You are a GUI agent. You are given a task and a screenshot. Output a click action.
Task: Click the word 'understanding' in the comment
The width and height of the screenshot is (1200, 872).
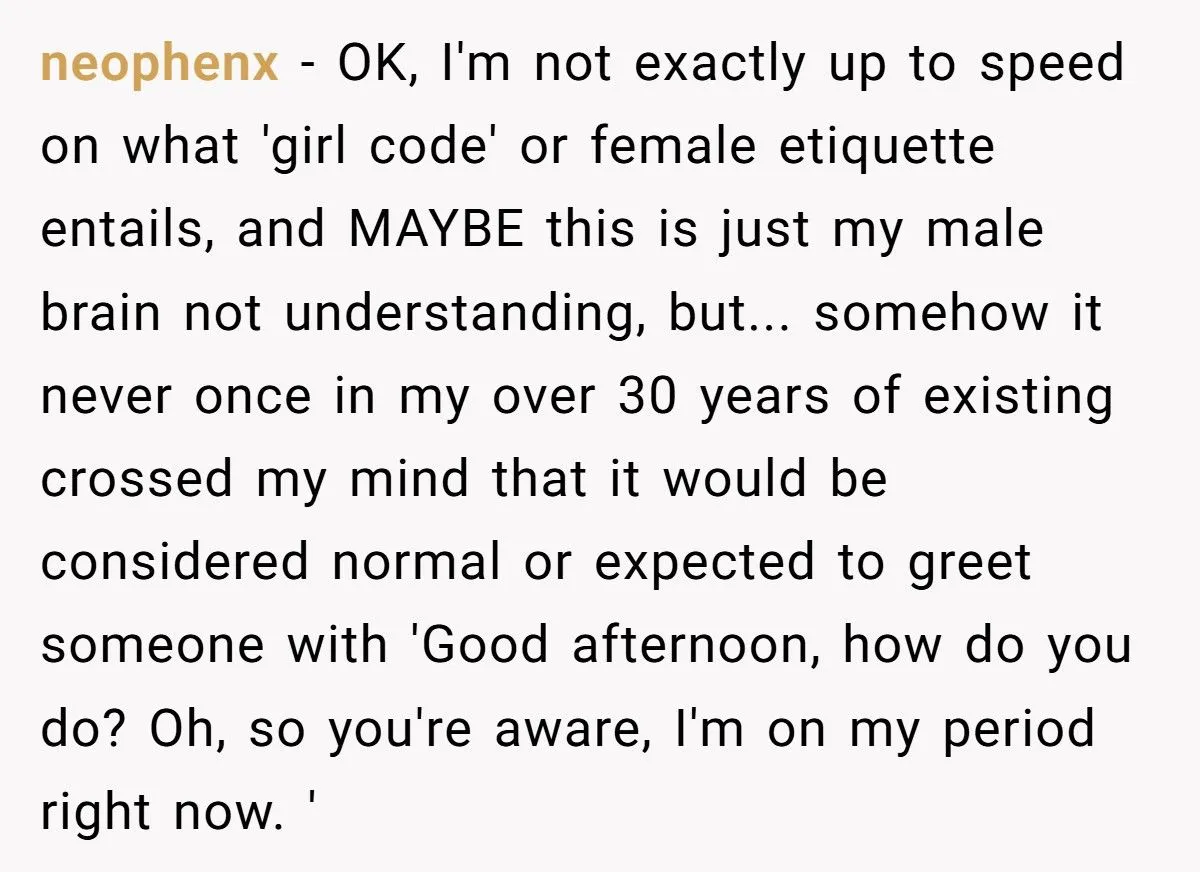point(461,314)
